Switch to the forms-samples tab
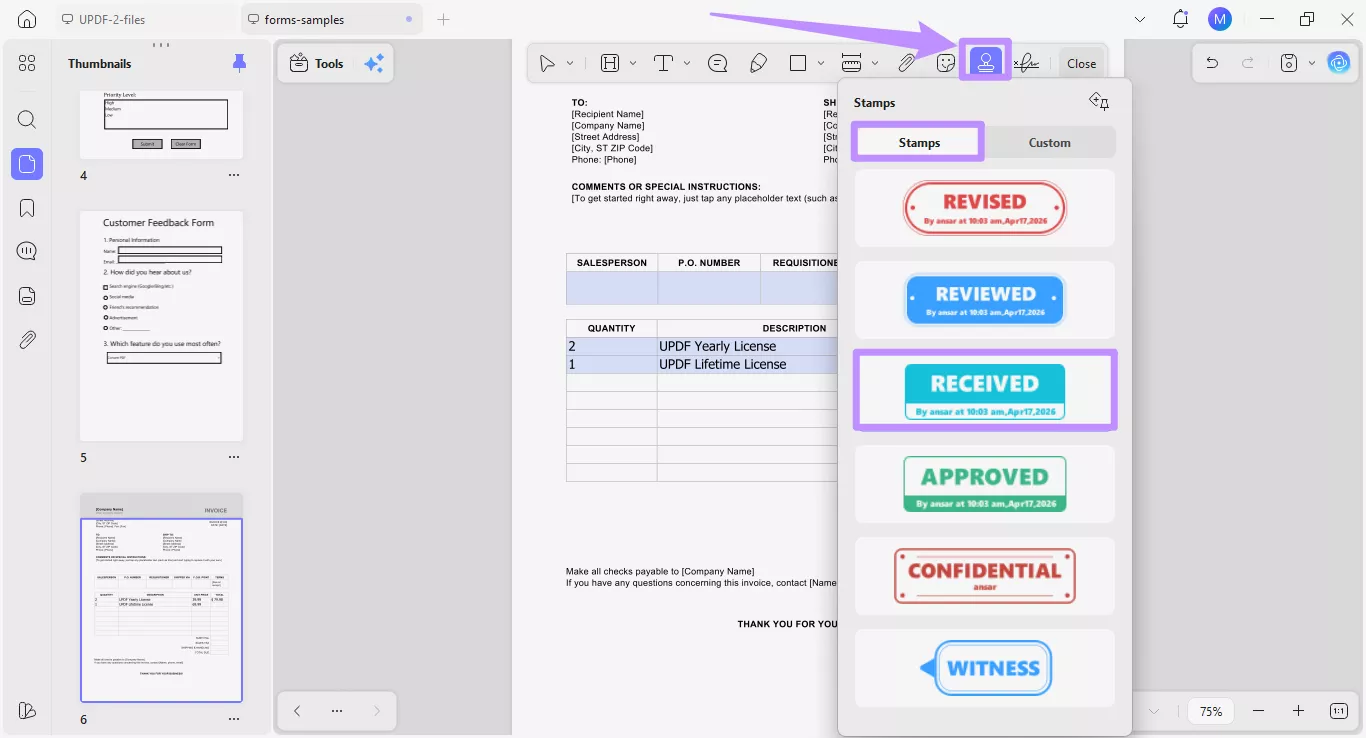The image size is (1366, 738). [331, 19]
